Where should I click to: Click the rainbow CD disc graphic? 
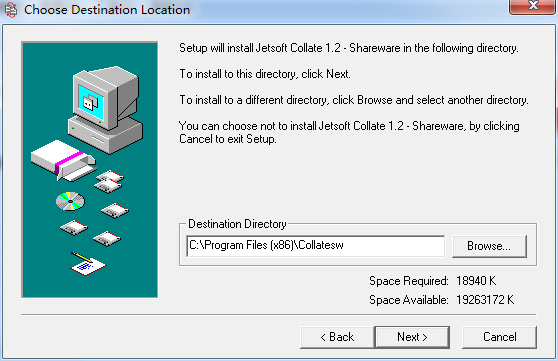70,201
